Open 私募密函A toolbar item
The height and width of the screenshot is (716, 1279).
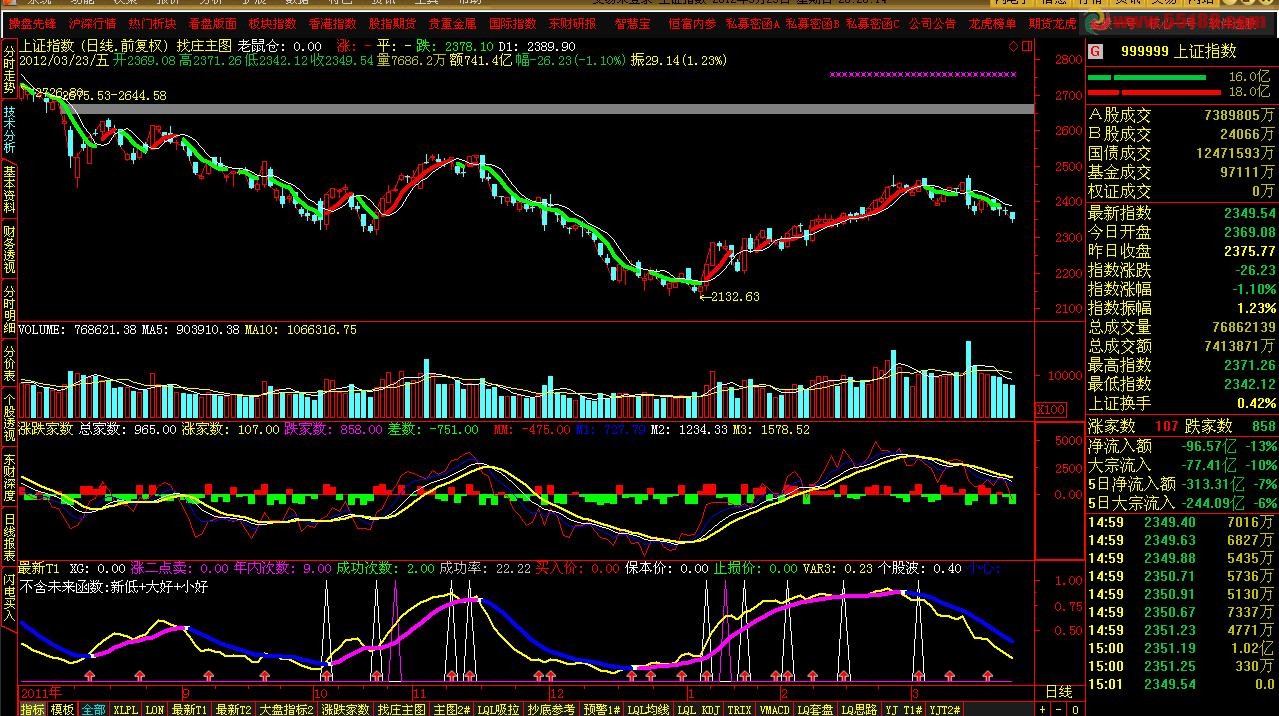coord(752,23)
